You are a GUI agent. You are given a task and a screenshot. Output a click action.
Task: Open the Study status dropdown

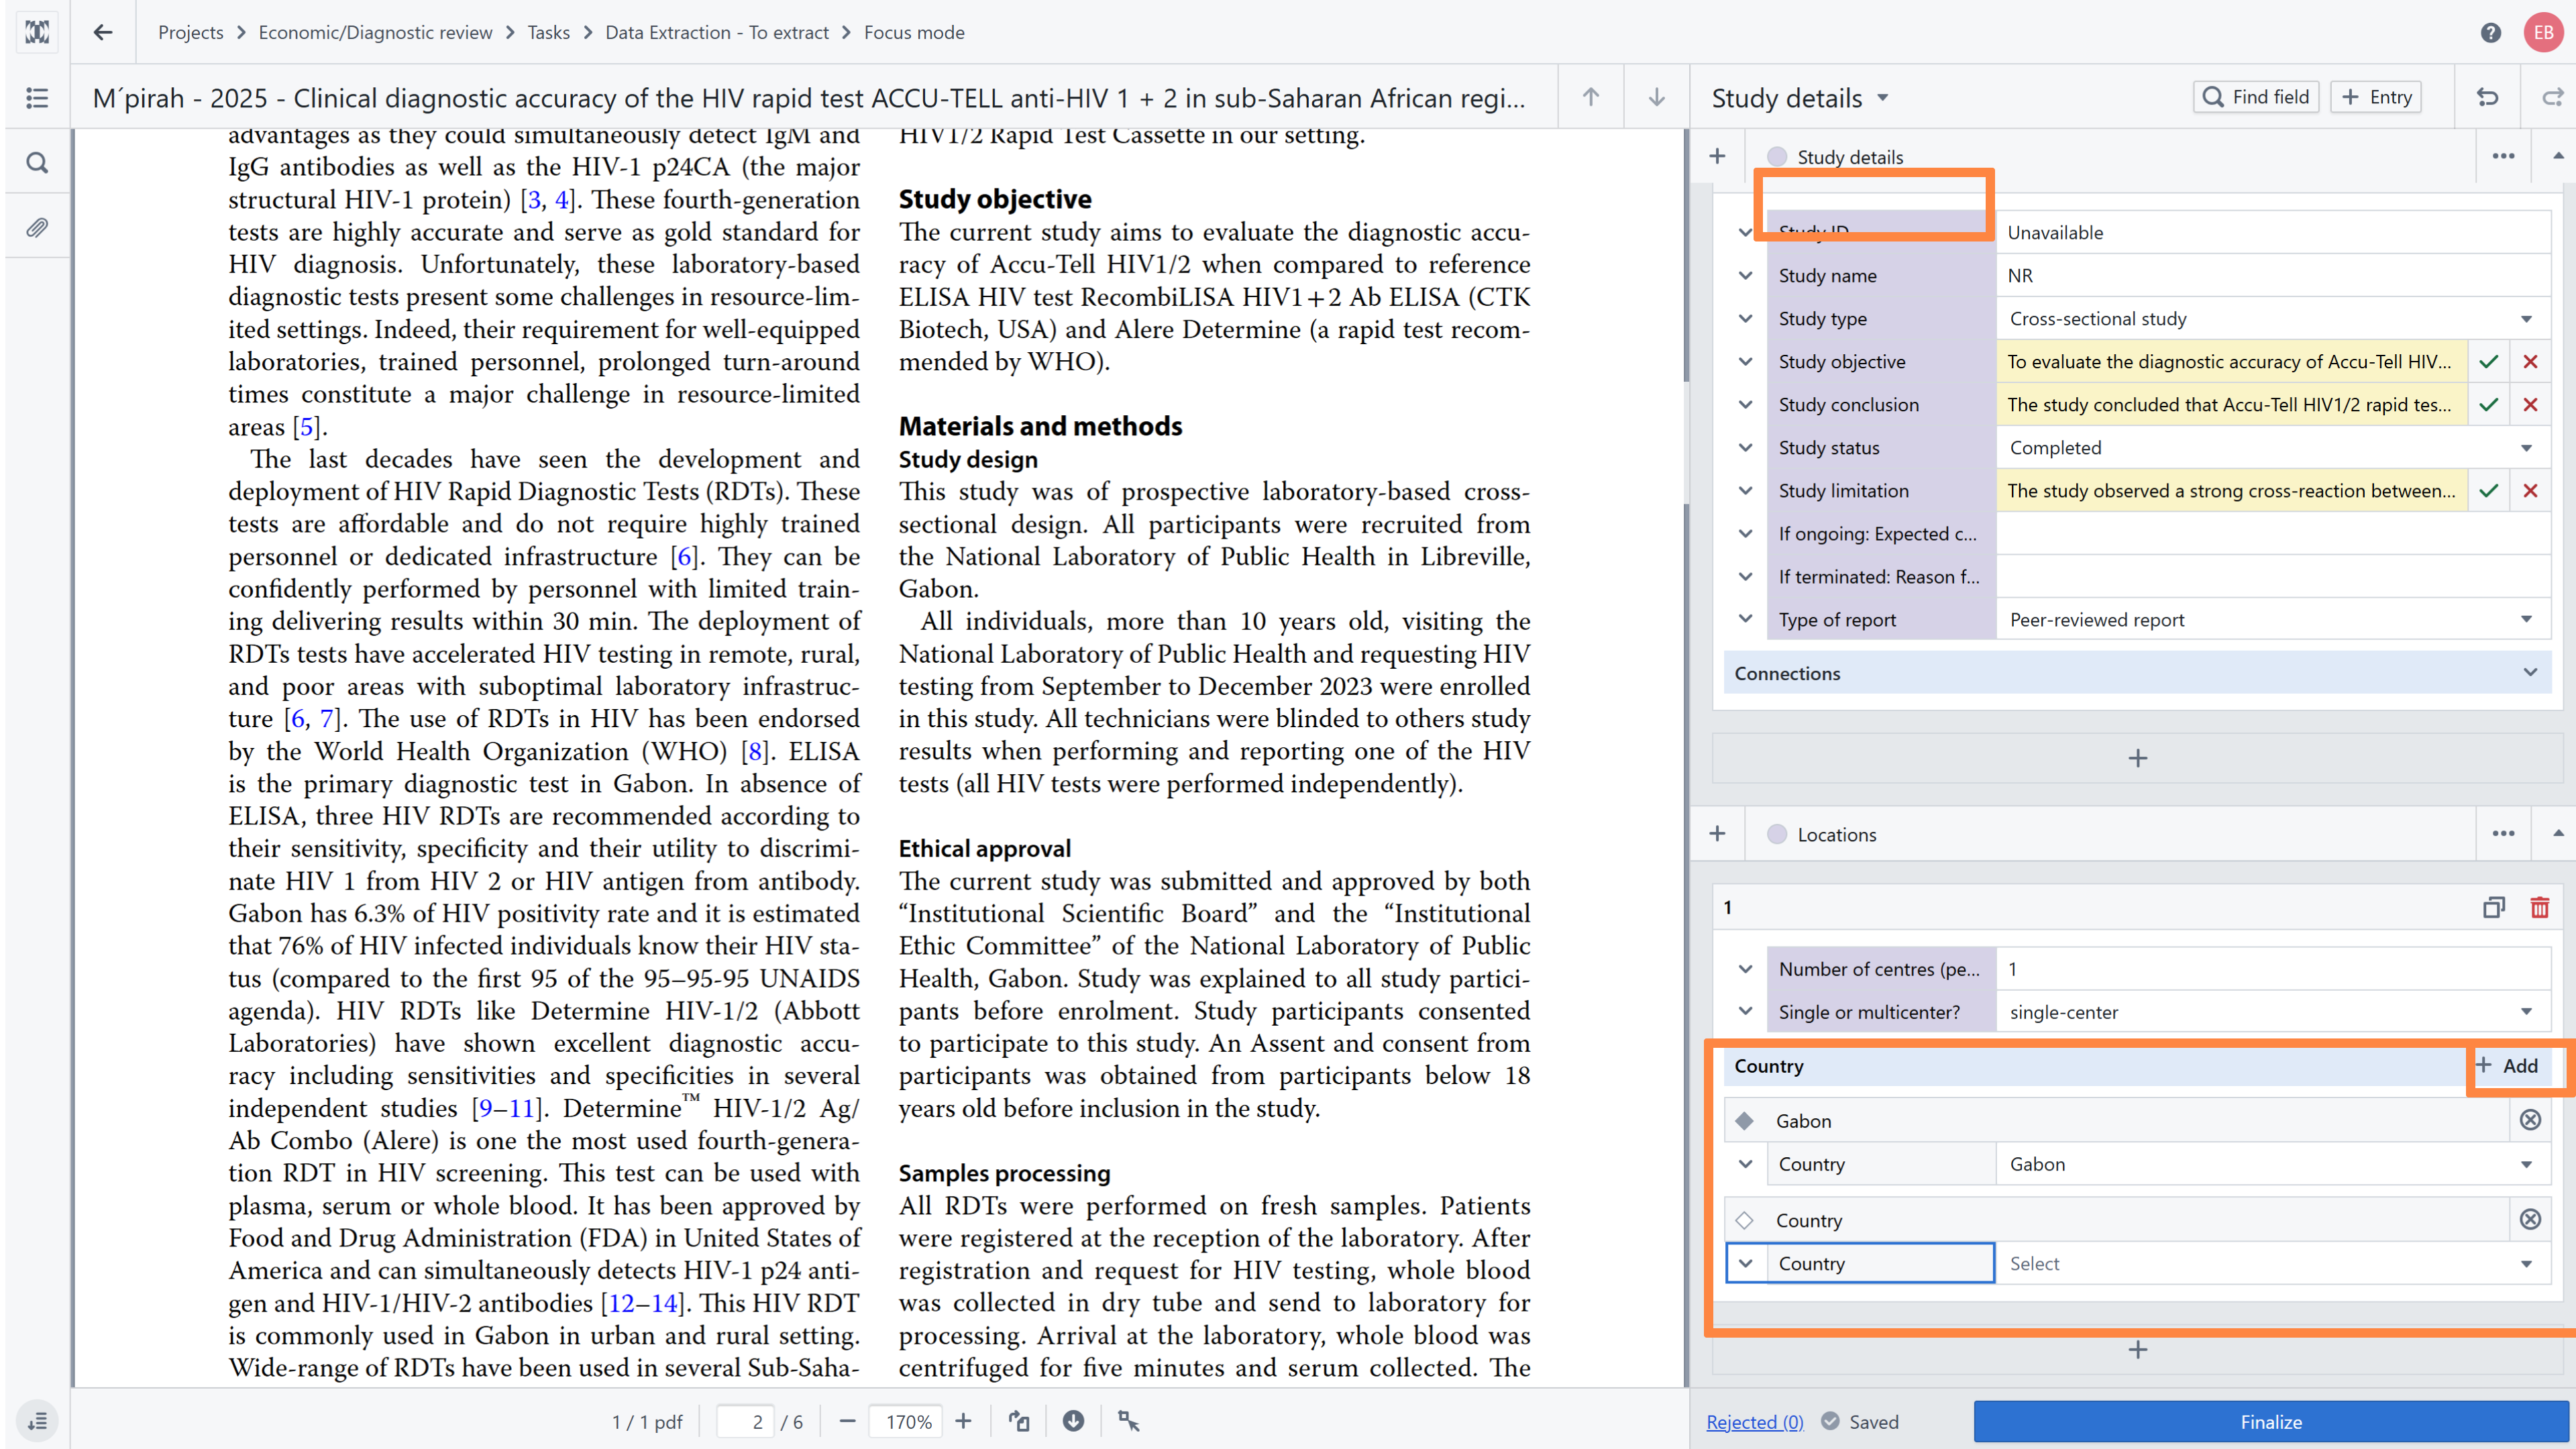click(2272, 448)
